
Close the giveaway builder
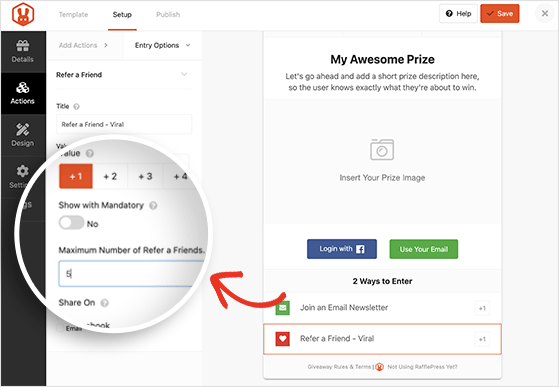click(545, 14)
